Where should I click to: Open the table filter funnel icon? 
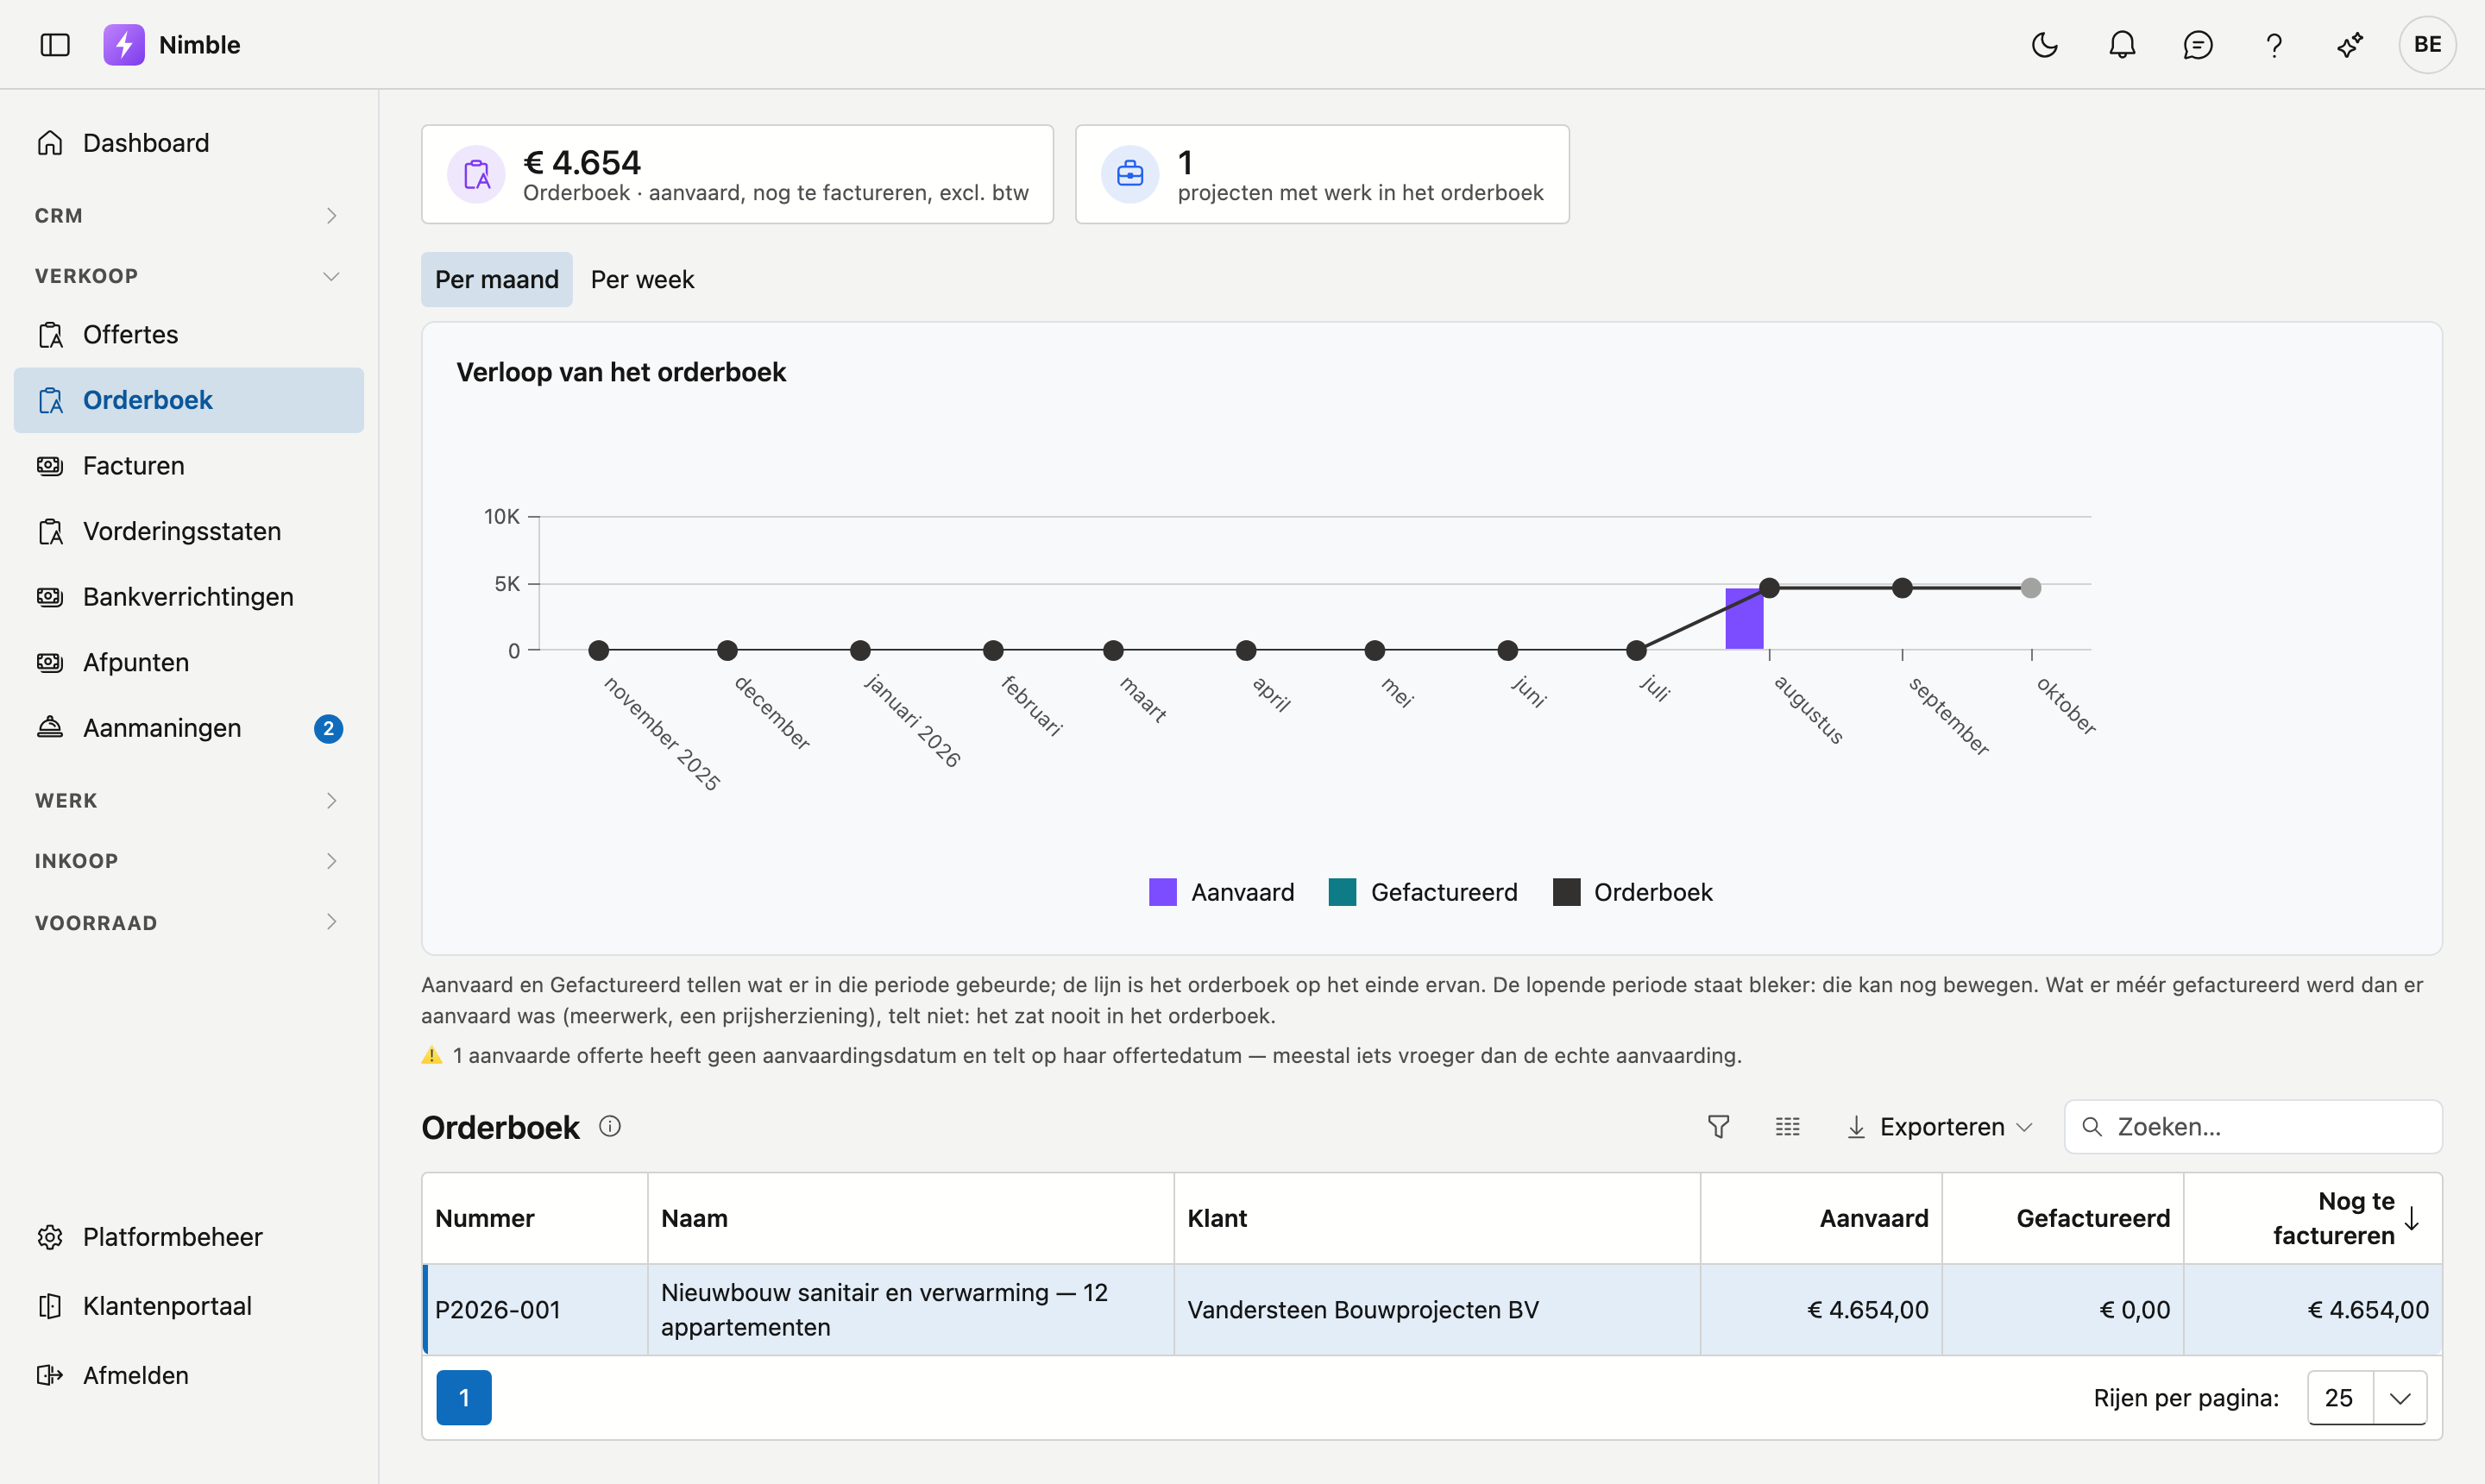point(1718,1127)
